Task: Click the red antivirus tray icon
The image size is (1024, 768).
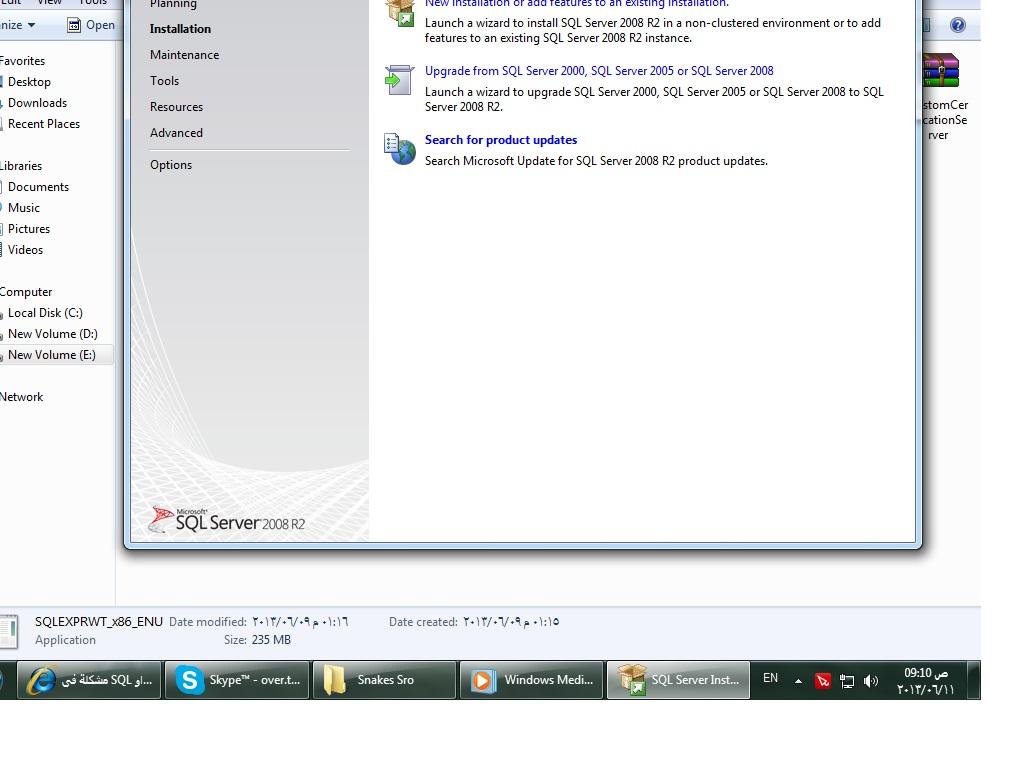Action: pos(822,681)
